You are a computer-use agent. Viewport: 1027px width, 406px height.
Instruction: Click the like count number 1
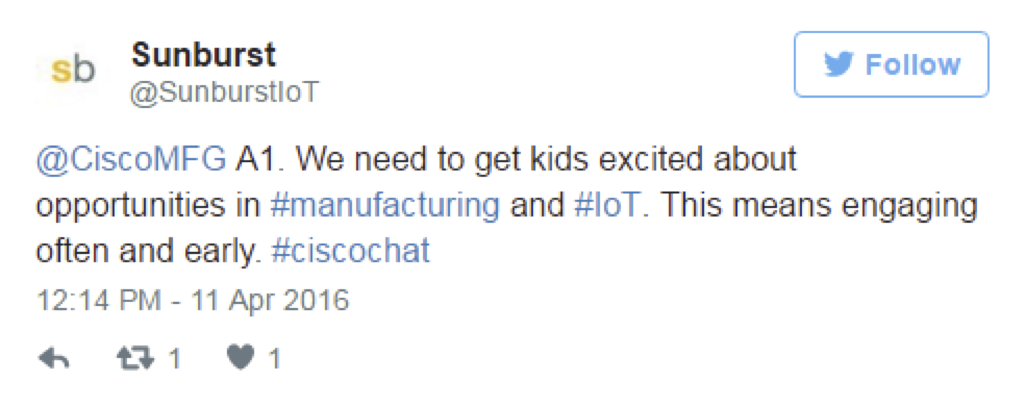click(x=274, y=359)
